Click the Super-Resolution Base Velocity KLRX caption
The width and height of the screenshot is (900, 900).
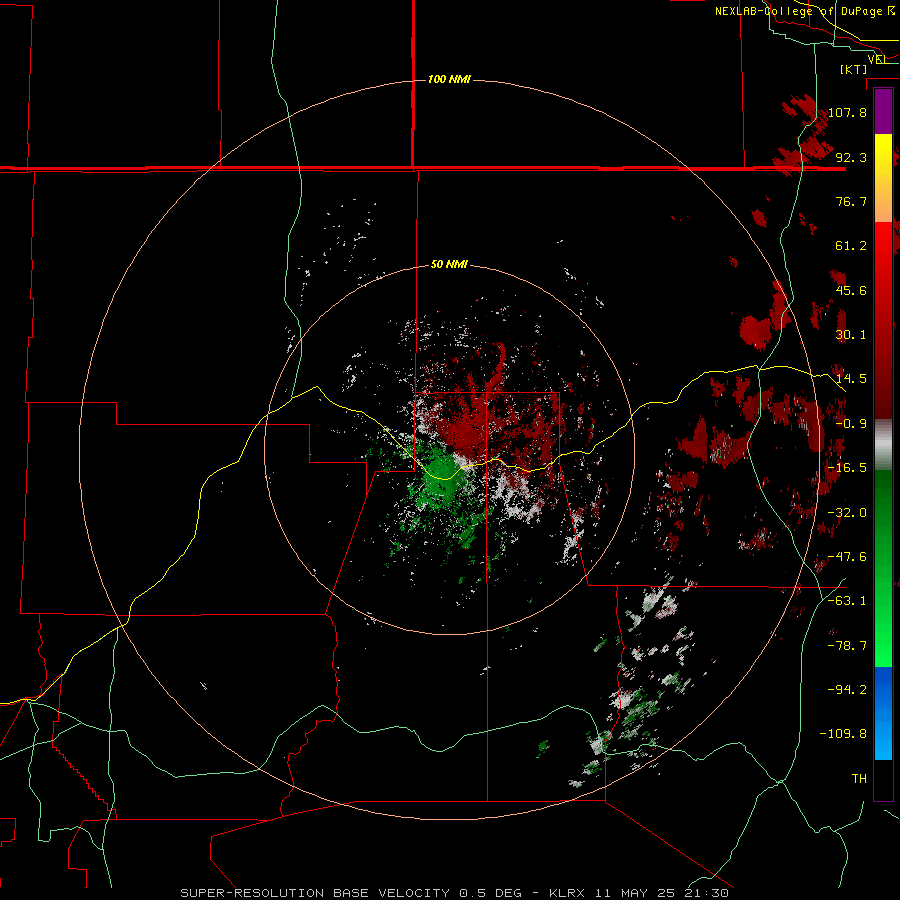point(455,893)
